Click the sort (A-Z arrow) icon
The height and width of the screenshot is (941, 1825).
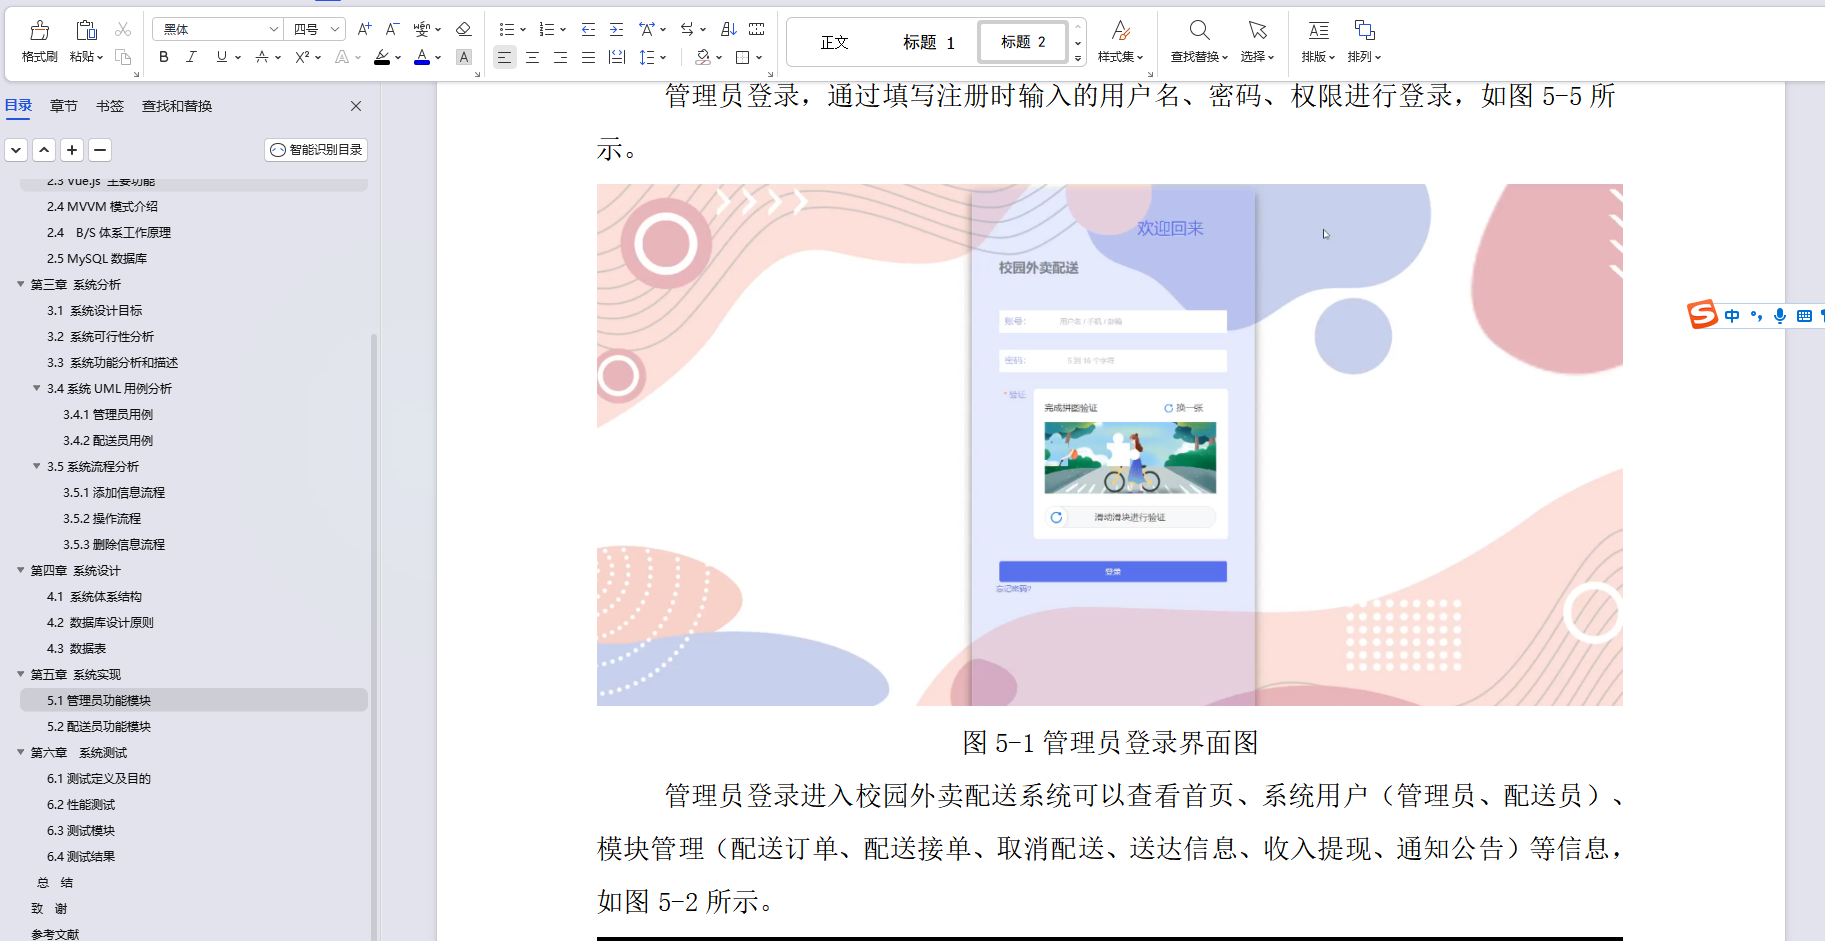click(729, 29)
